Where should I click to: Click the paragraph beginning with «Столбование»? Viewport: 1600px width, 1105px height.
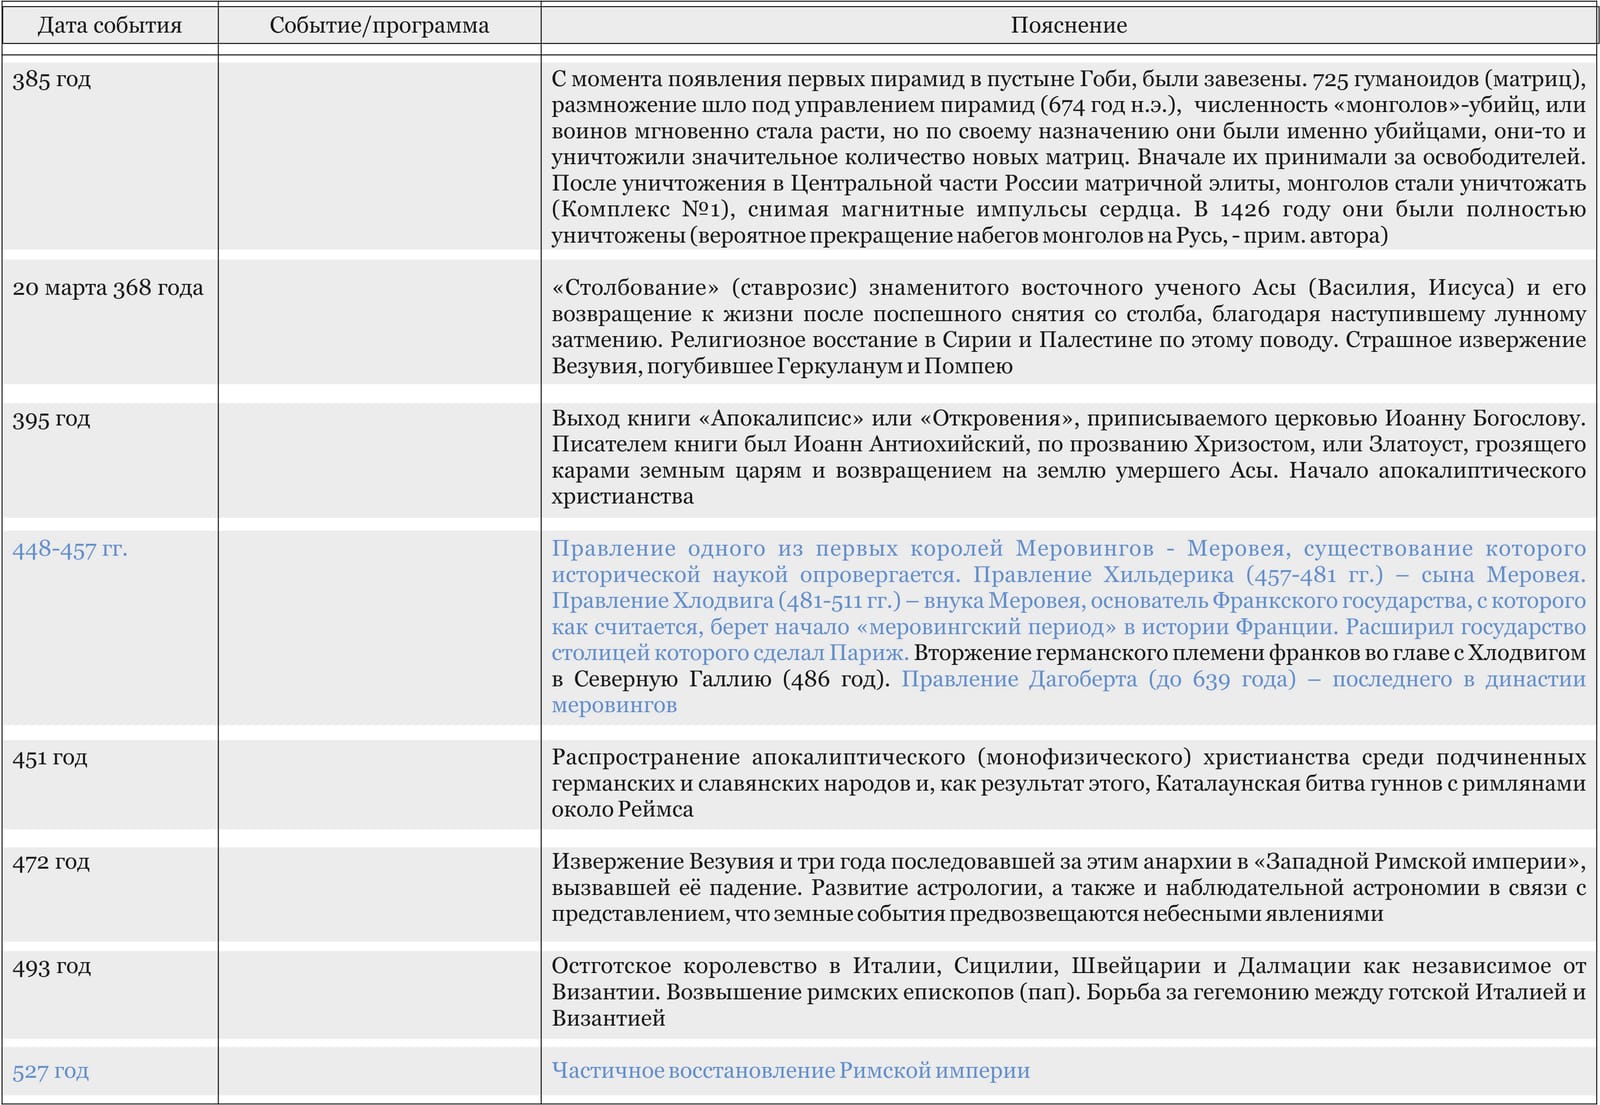(1068, 327)
